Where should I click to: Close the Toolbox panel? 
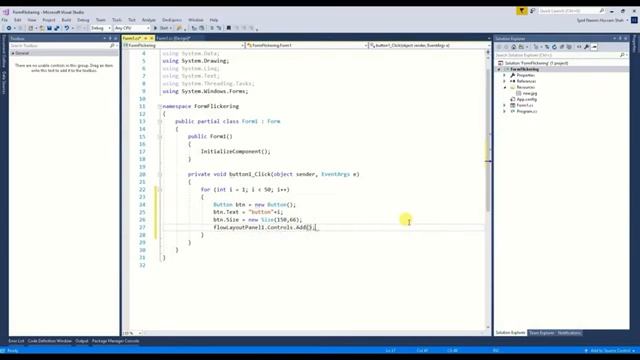[x=116, y=38]
